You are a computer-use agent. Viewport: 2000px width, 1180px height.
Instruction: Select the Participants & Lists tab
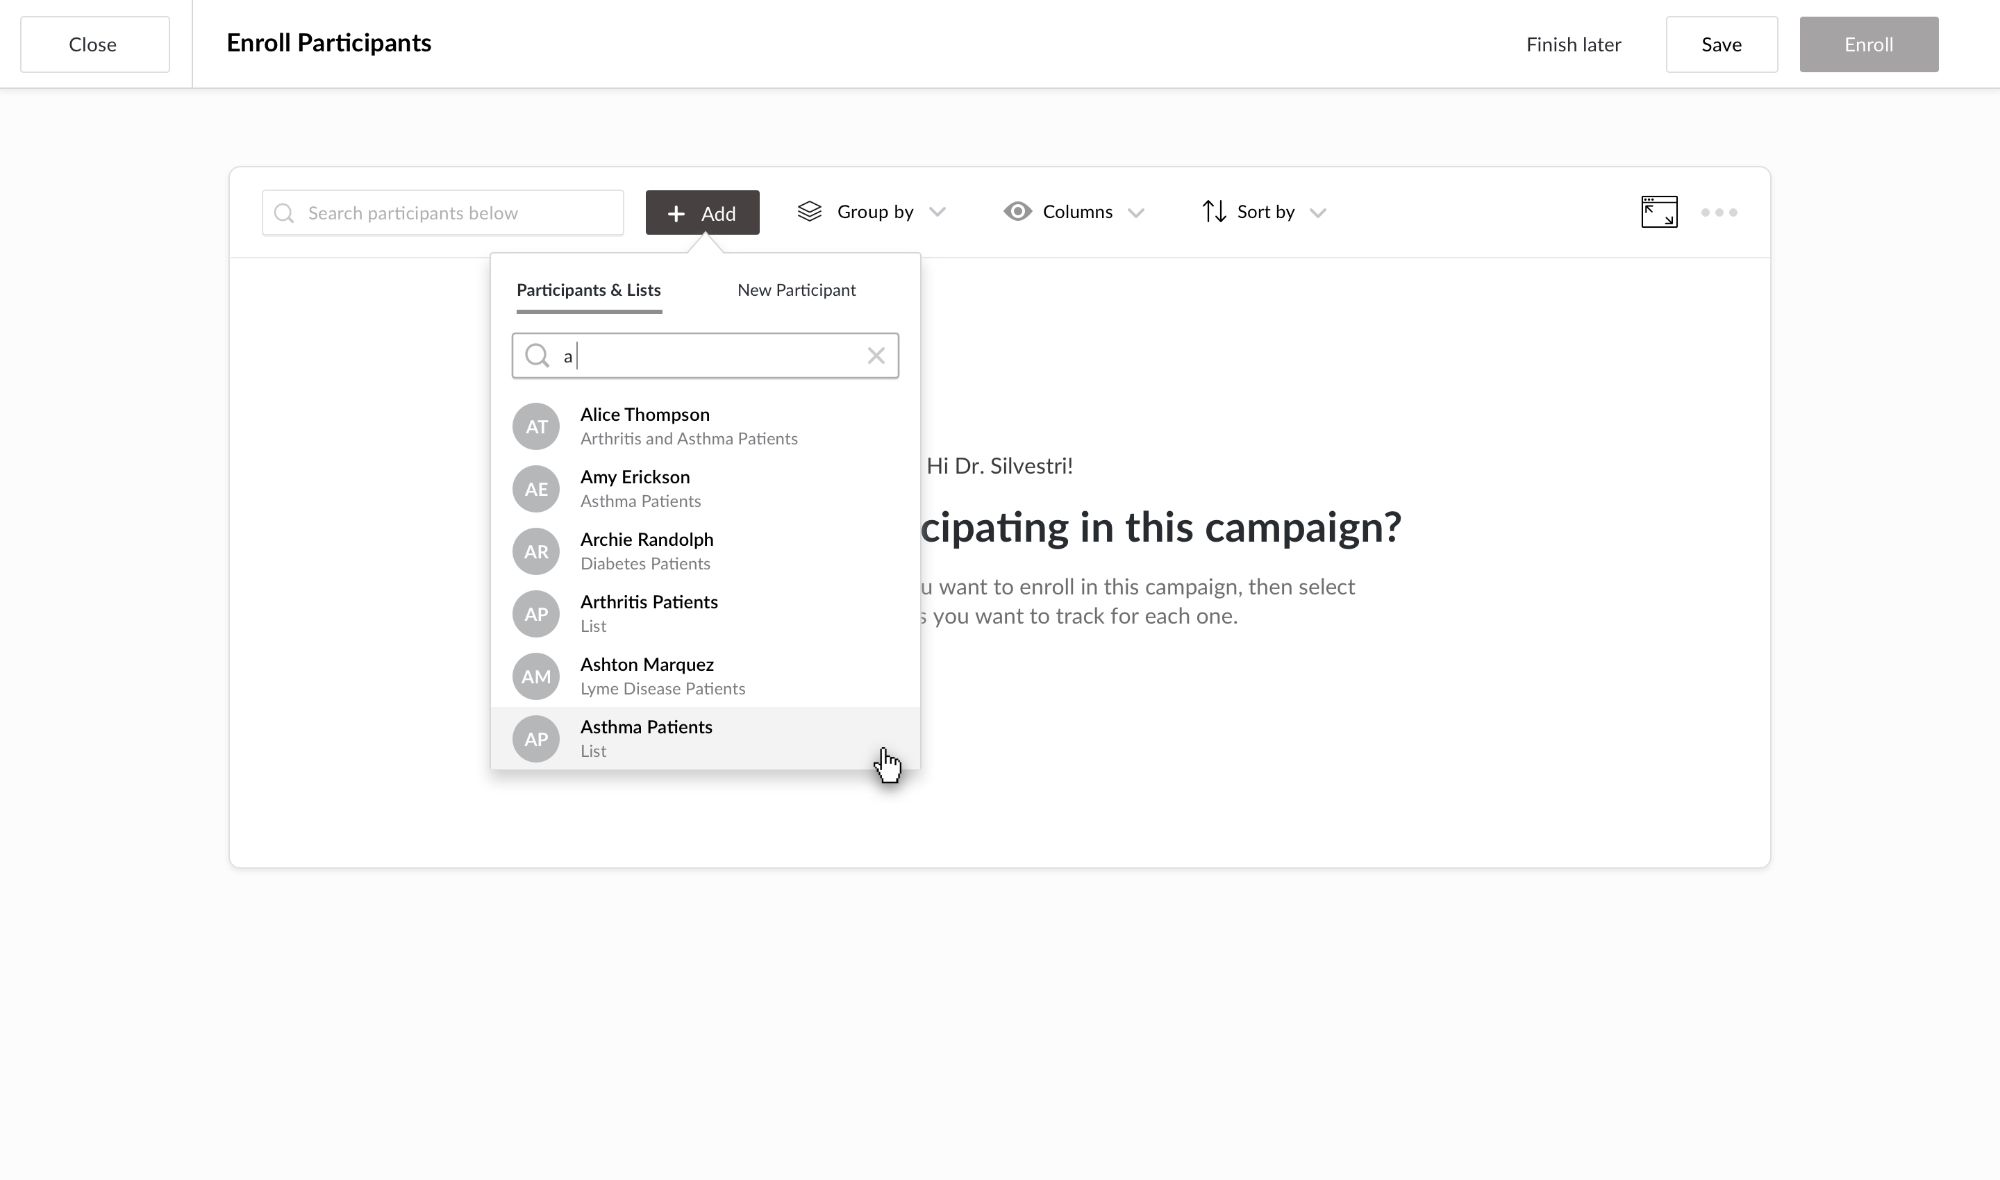tap(588, 290)
